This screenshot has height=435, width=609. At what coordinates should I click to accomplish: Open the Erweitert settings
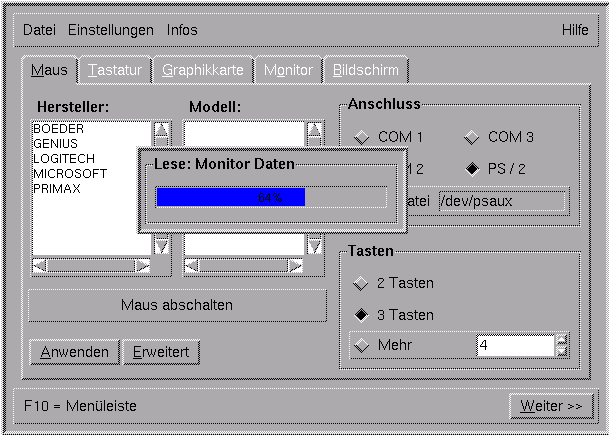coord(161,352)
